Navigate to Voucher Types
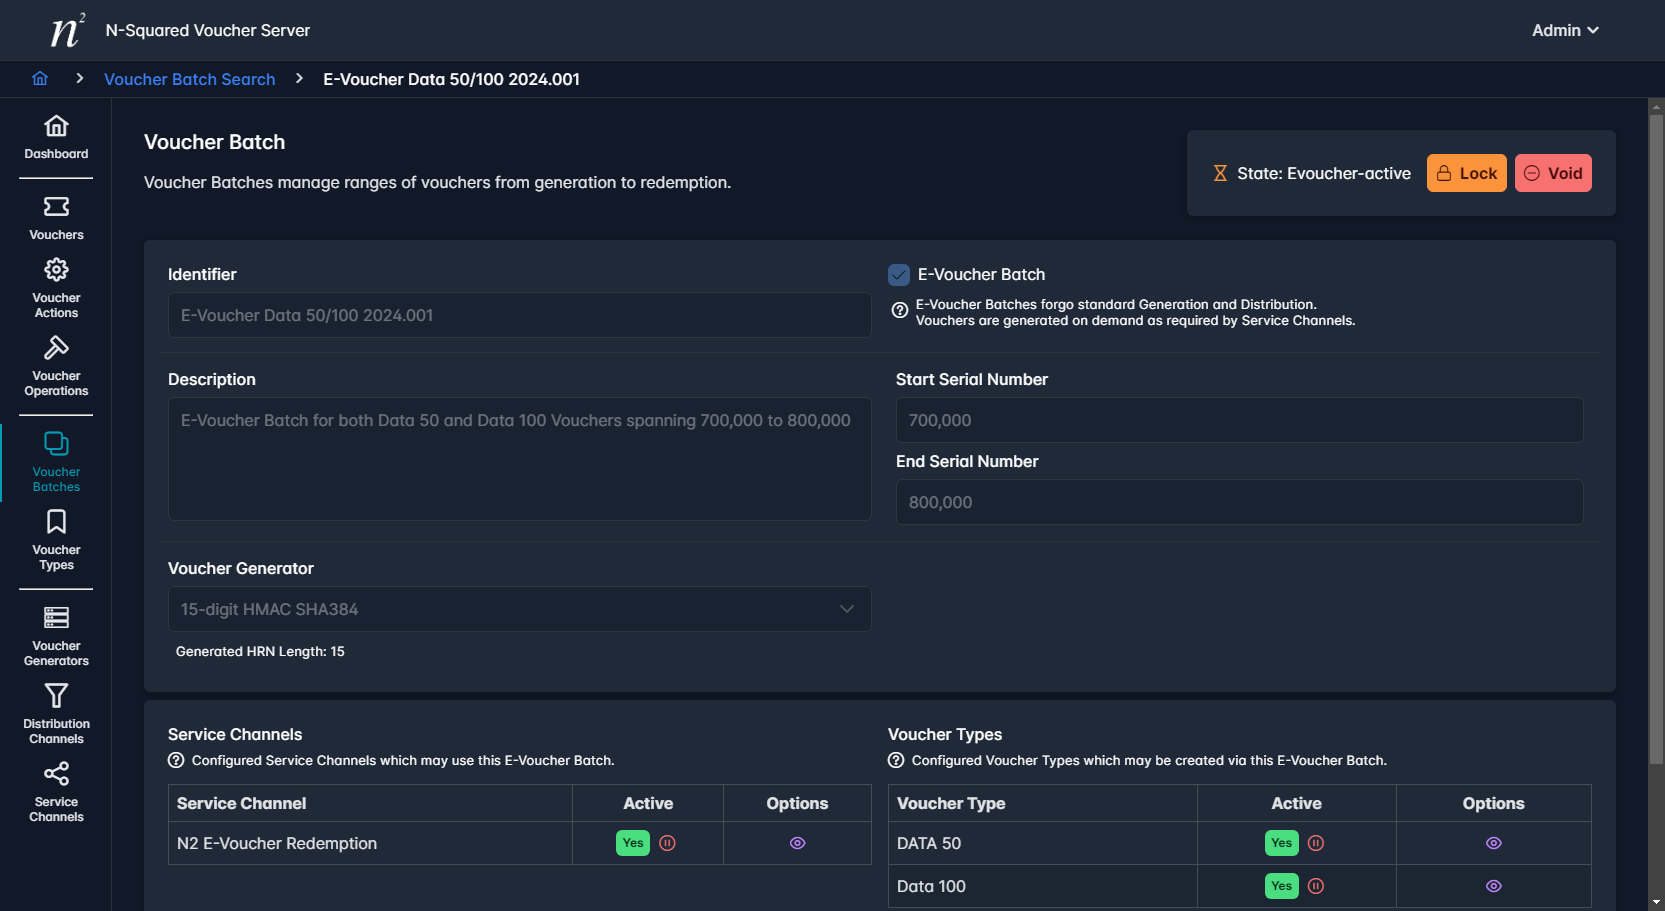The width and height of the screenshot is (1665, 911). pos(56,540)
